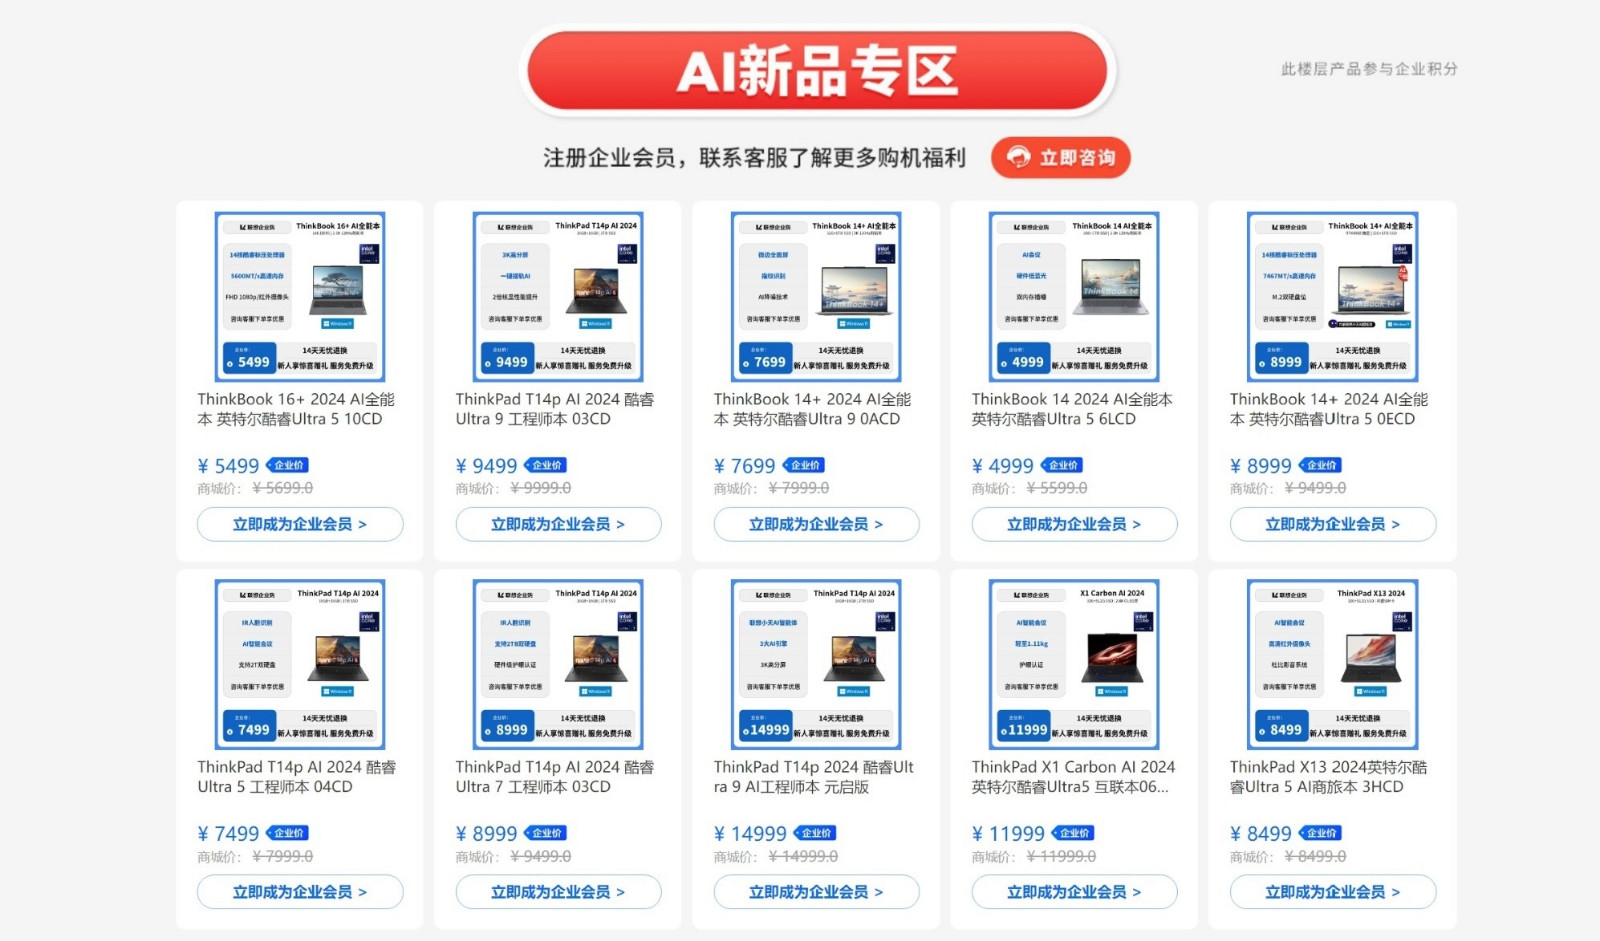Image resolution: width=1600 pixels, height=941 pixels.
Task: Click 企业价 tag next to ¥ 14999
Action: coord(814,833)
